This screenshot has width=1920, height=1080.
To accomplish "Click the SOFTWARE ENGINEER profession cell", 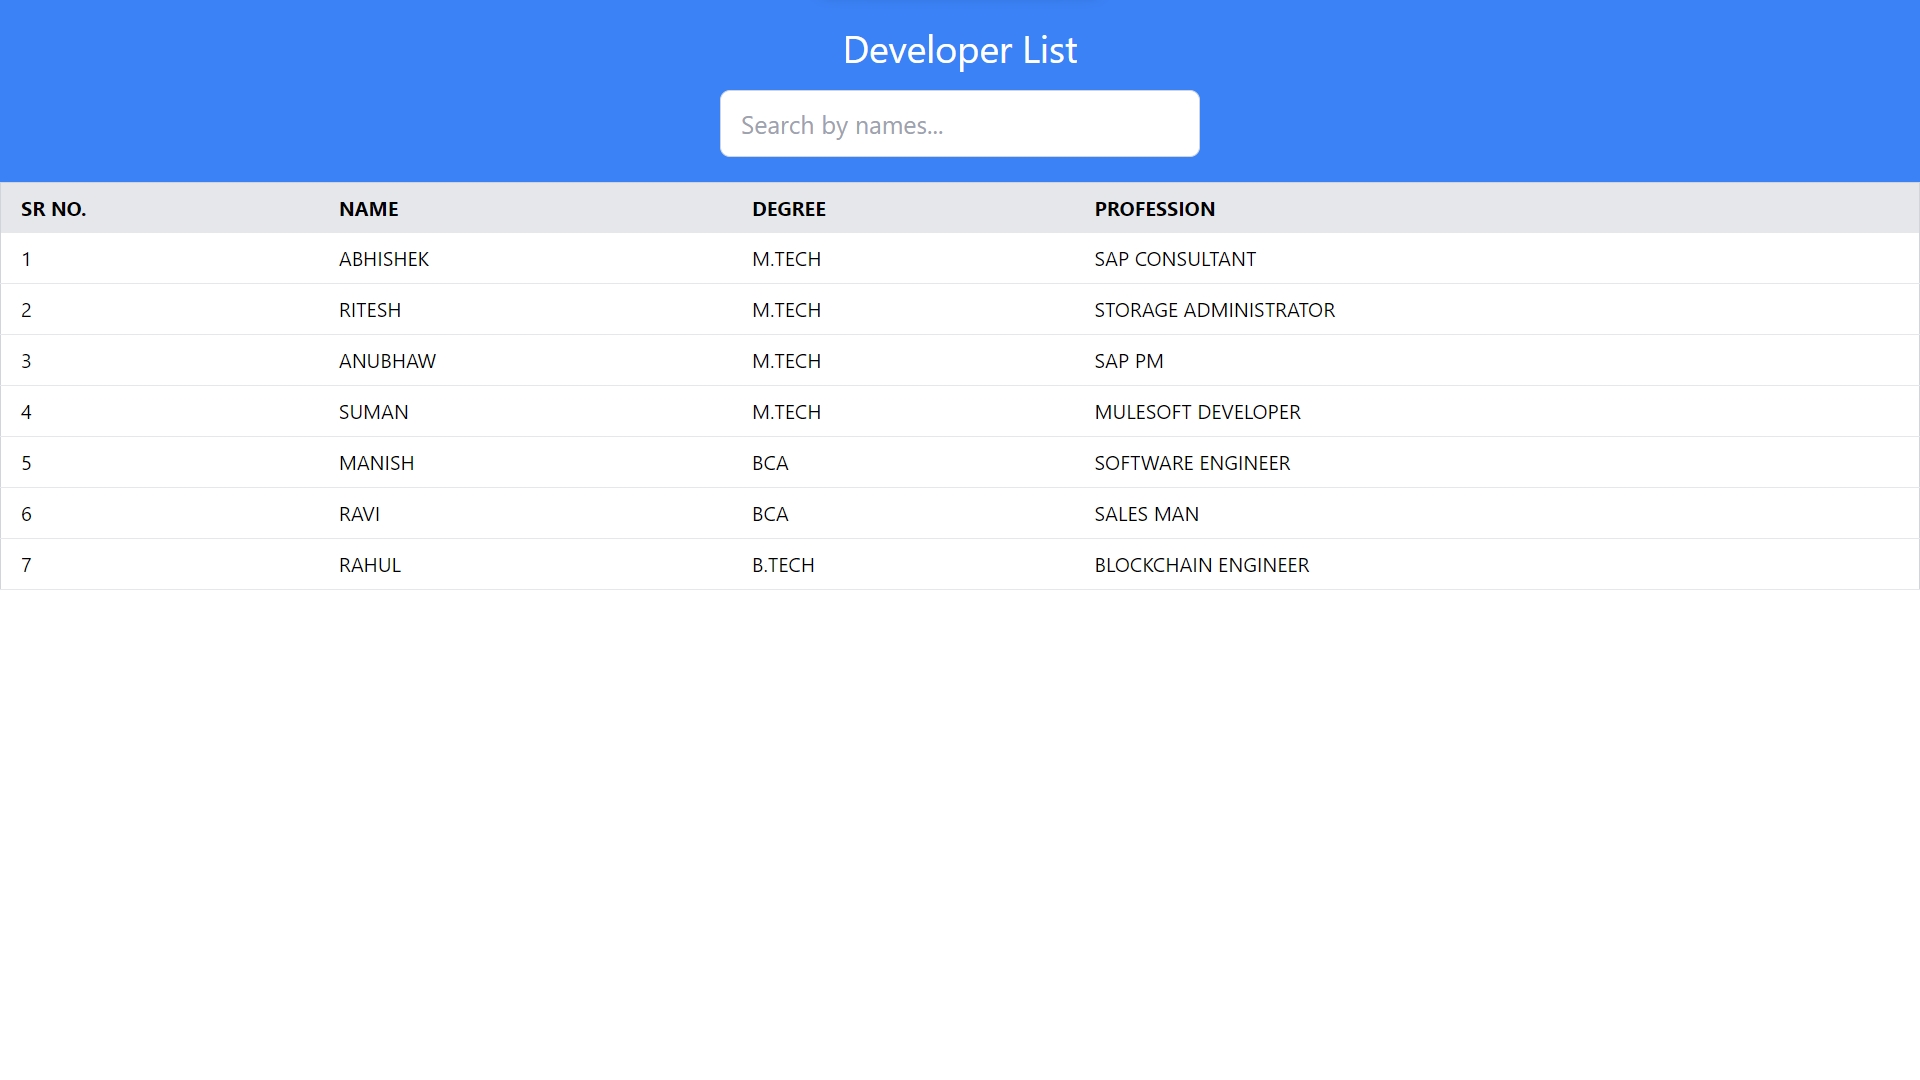I will [x=1192, y=463].
